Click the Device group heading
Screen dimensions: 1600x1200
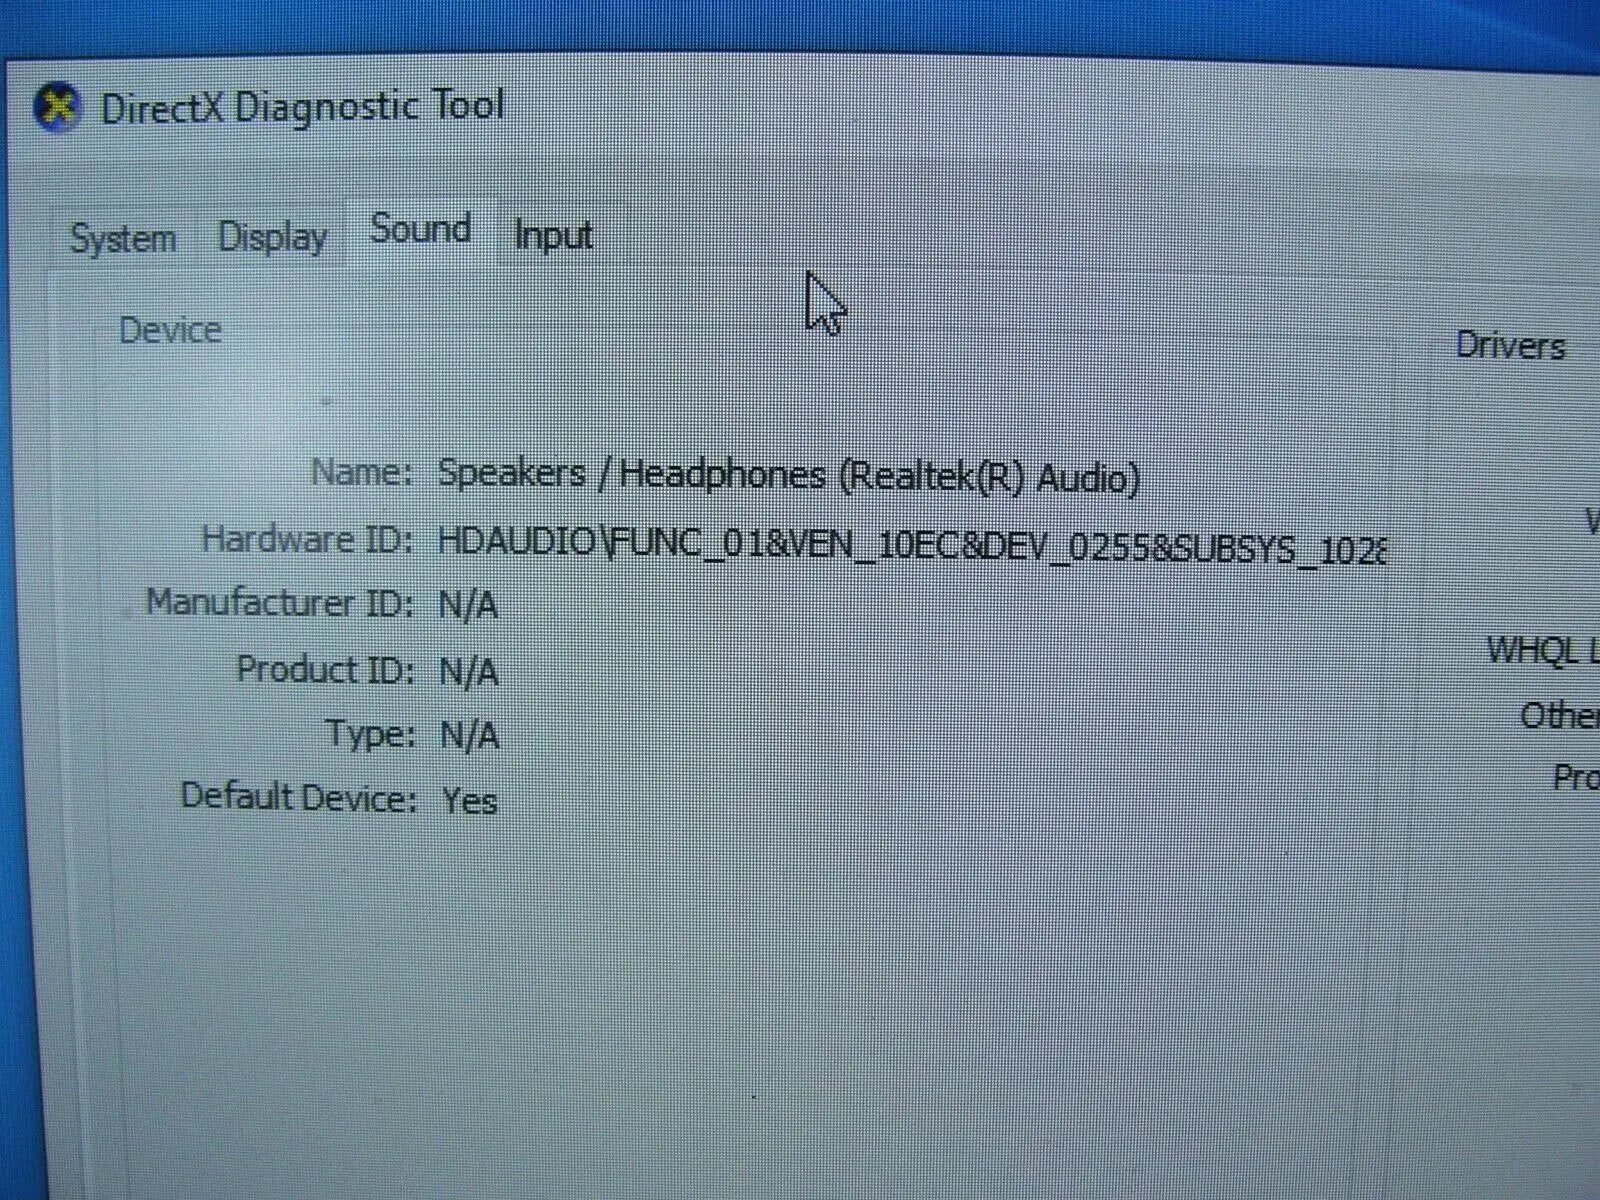pos(170,330)
